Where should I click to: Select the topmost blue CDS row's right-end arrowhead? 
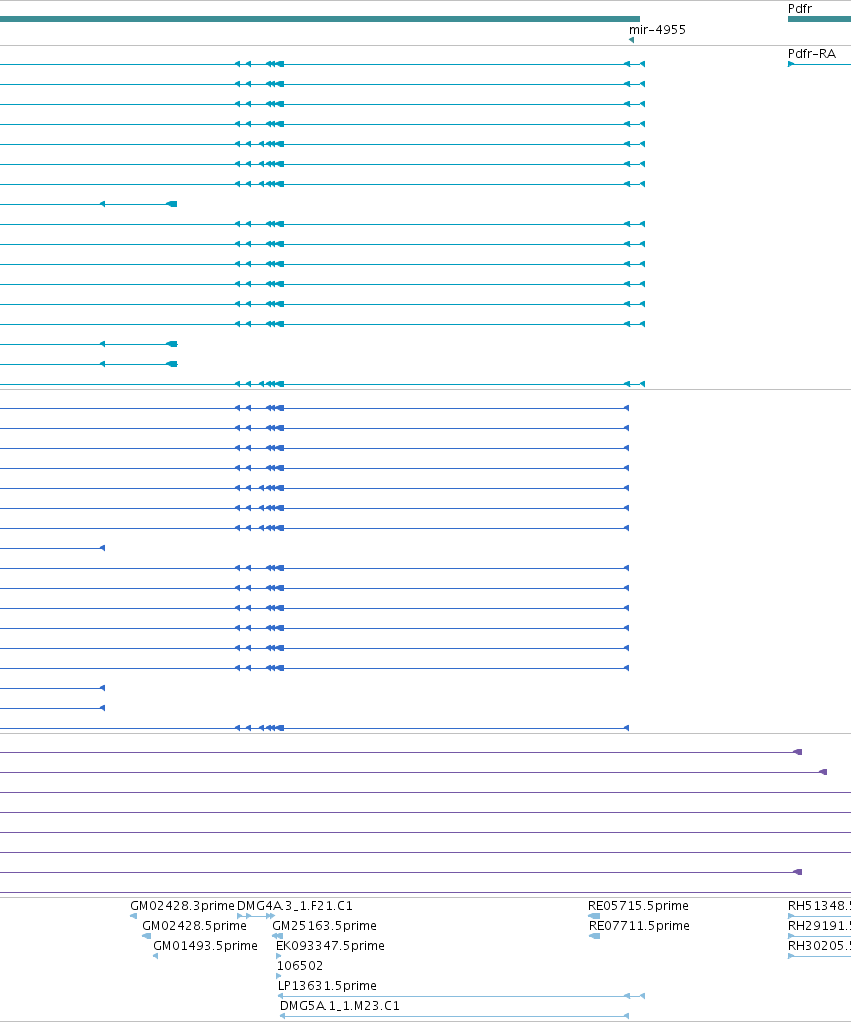[x=626, y=408]
